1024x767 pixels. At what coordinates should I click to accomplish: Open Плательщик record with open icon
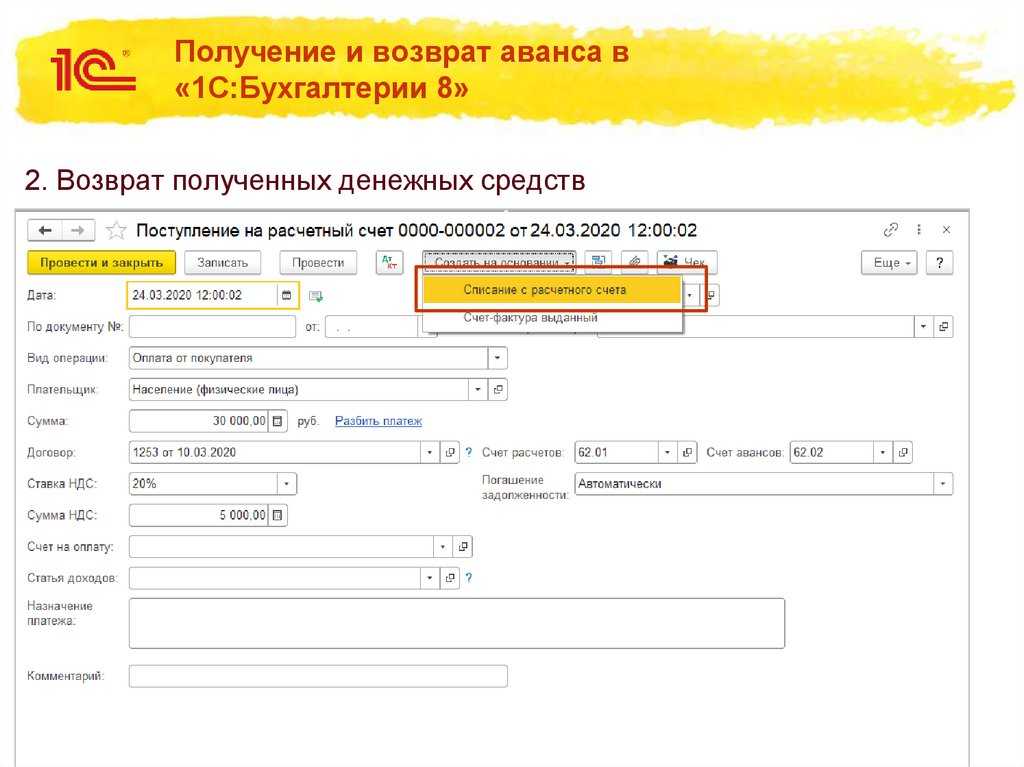[x=498, y=390]
